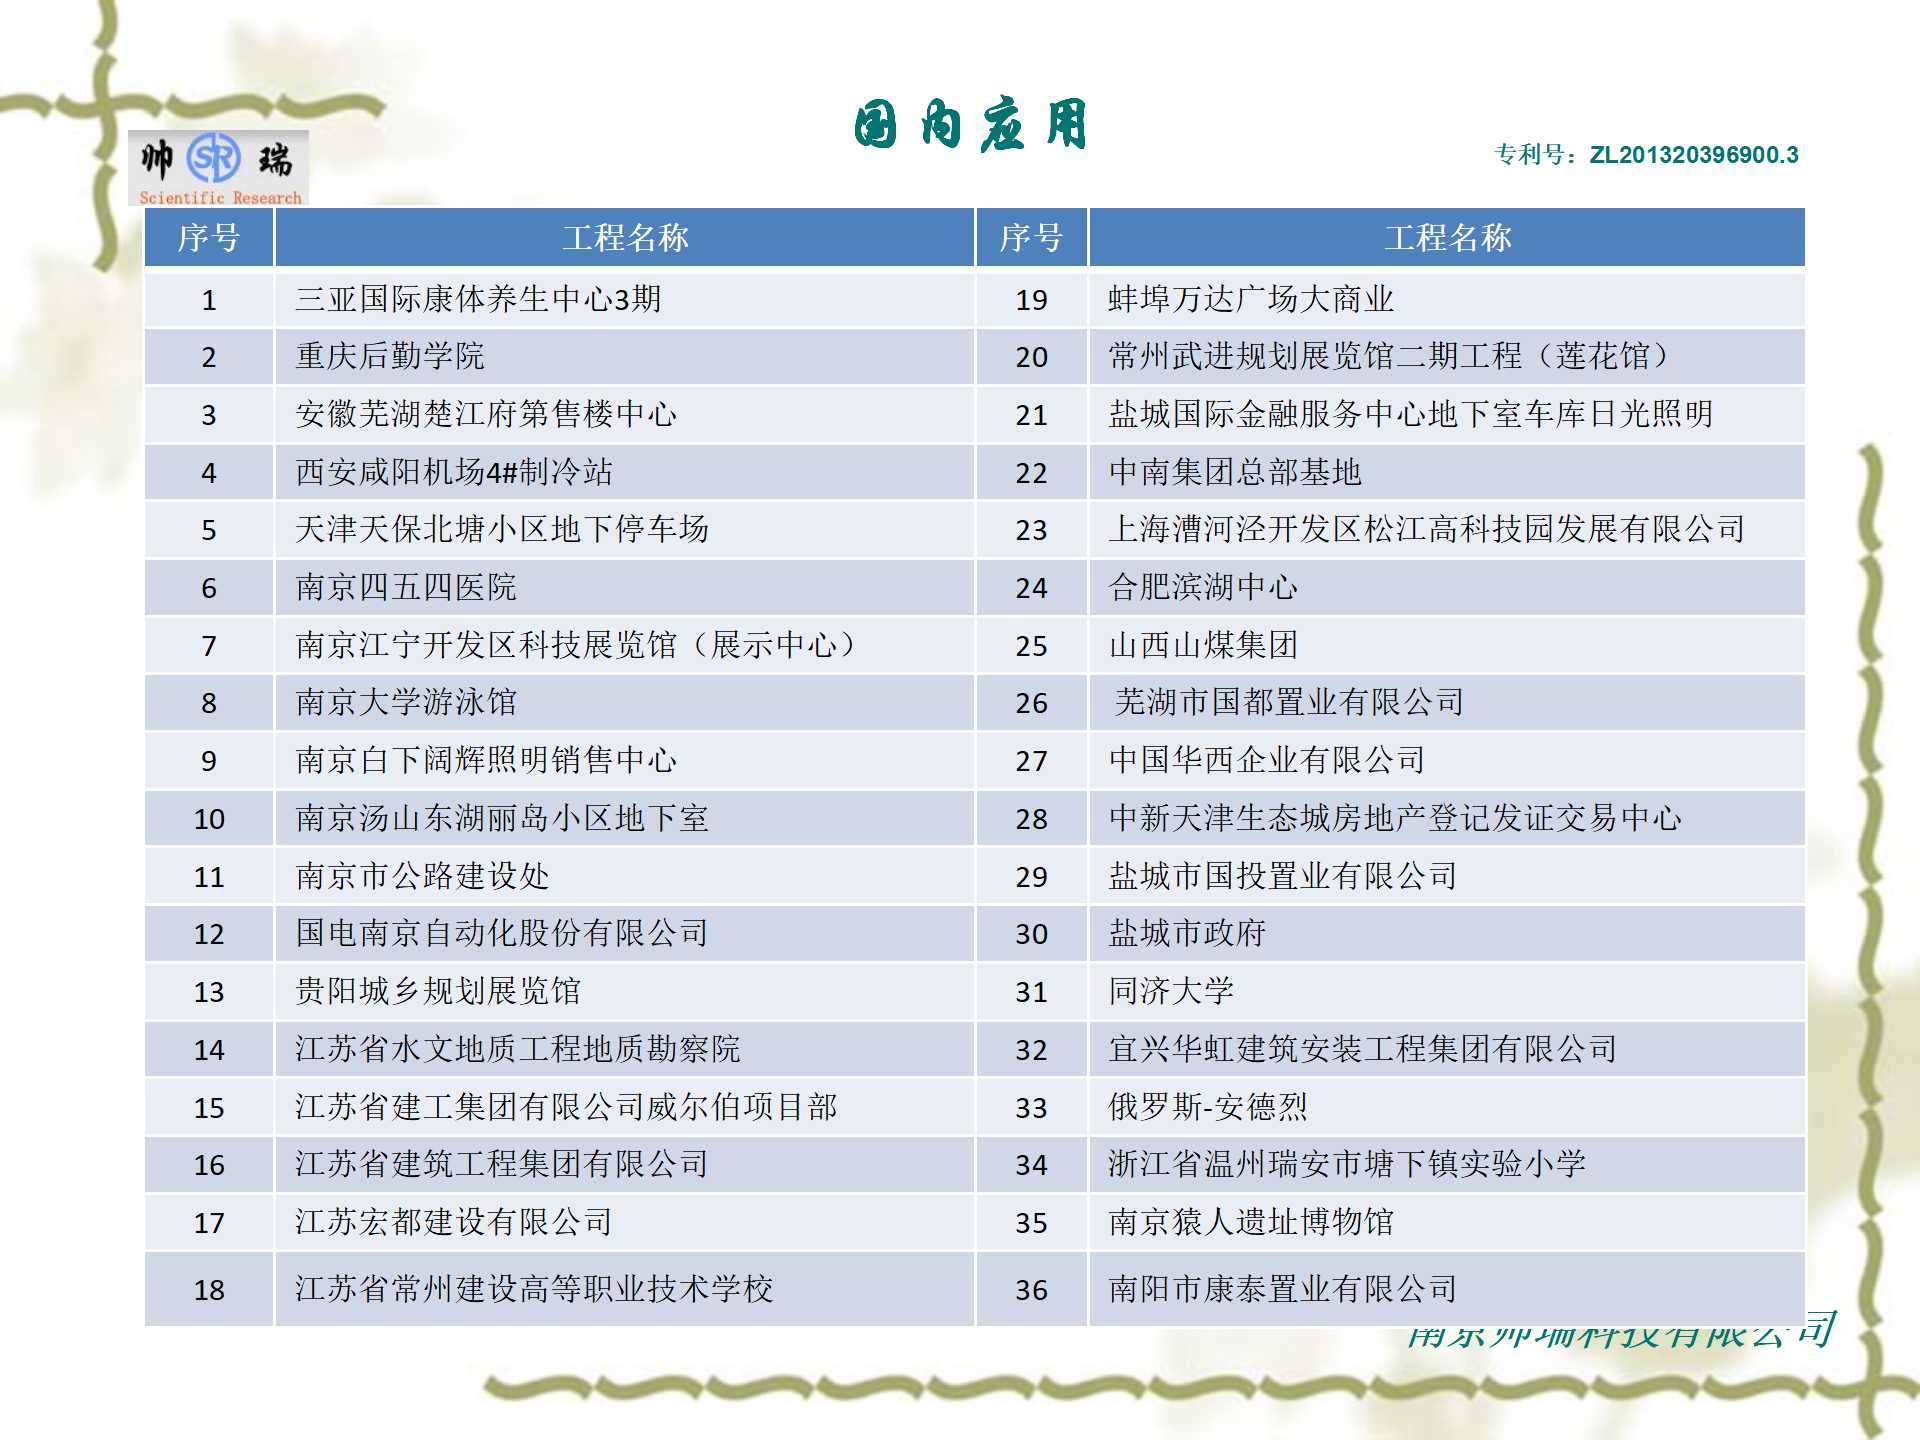Click 安徽芜湖楚江府第售楼中心 entry
1920x1440 pixels.
625,414
